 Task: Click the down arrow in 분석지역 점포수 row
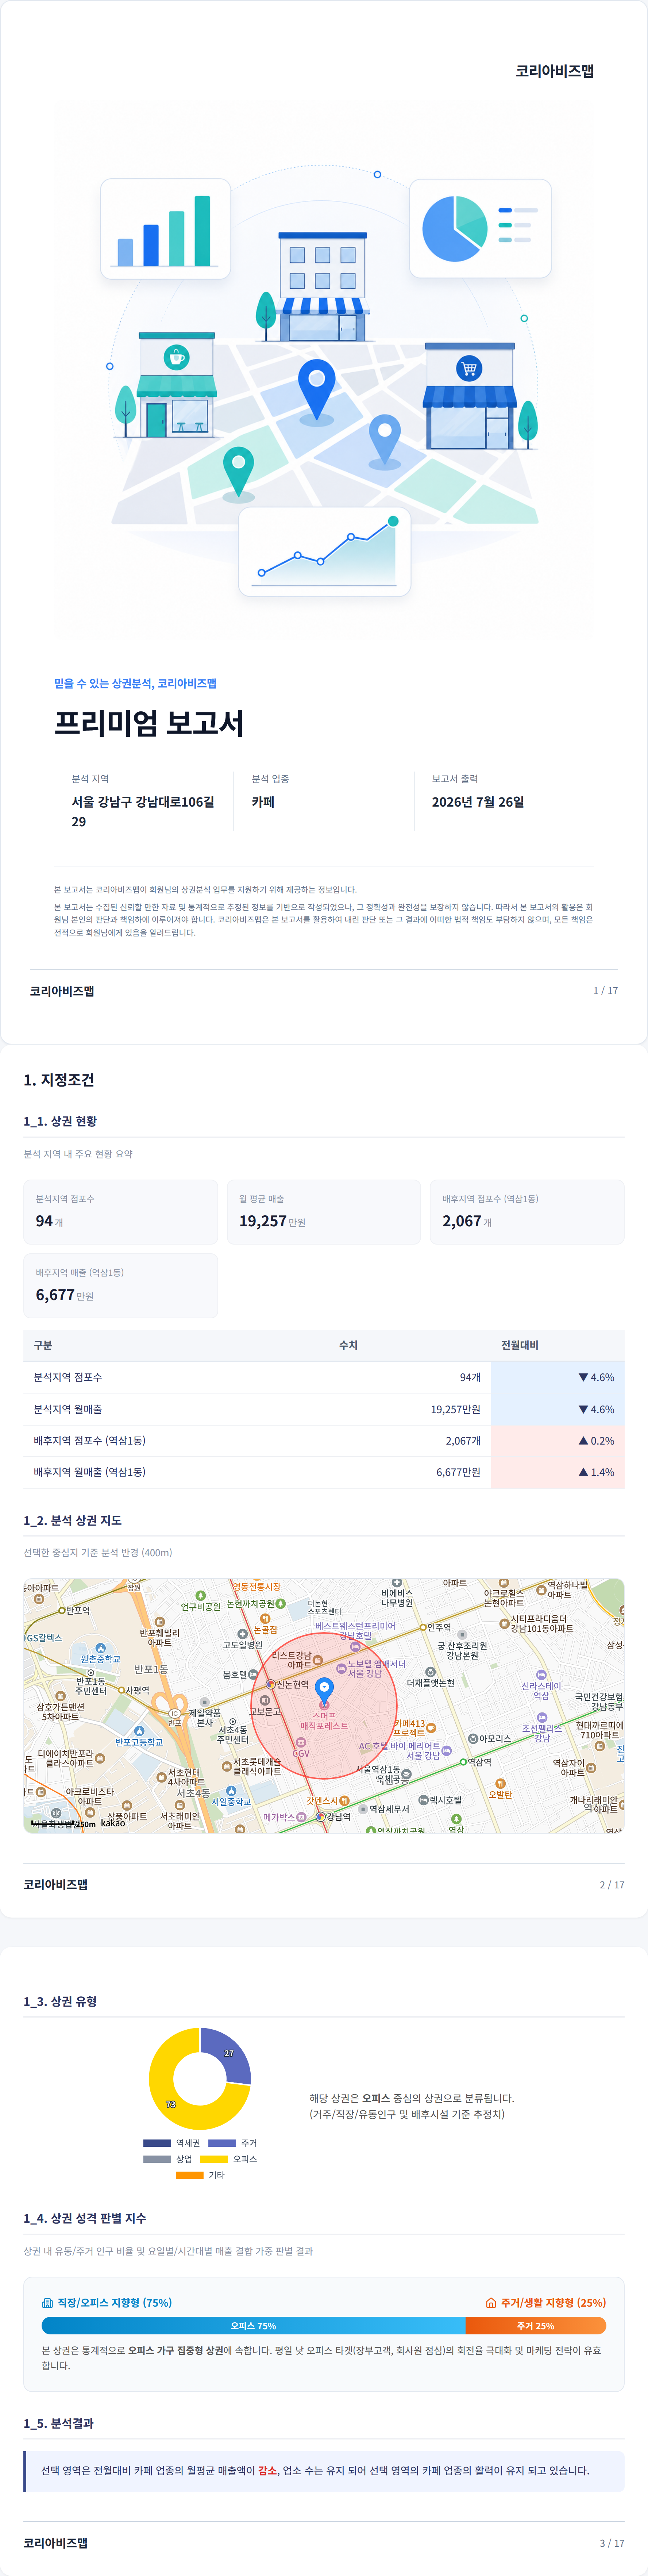(x=583, y=1378)
